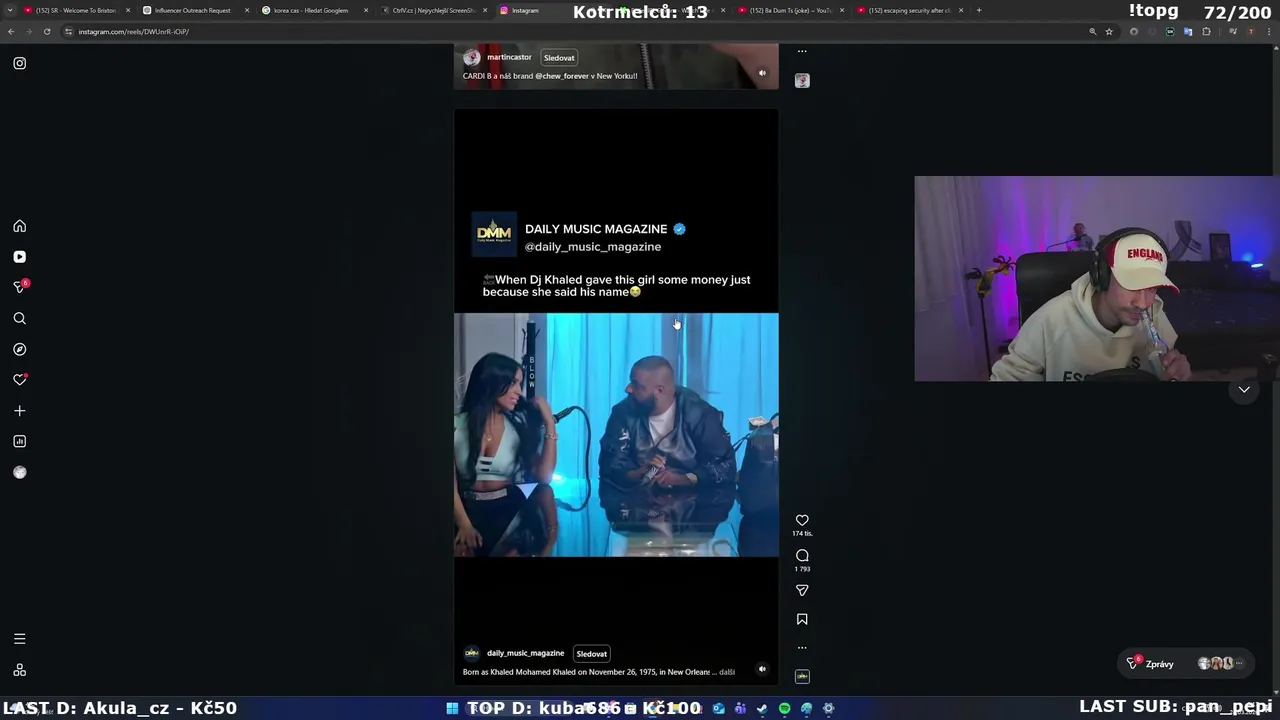Viewport: 1280px width, 720px height.
Task: Switch to 'Ba Dum Ts (joke)' YouTube tab
Action: (790, 10)
